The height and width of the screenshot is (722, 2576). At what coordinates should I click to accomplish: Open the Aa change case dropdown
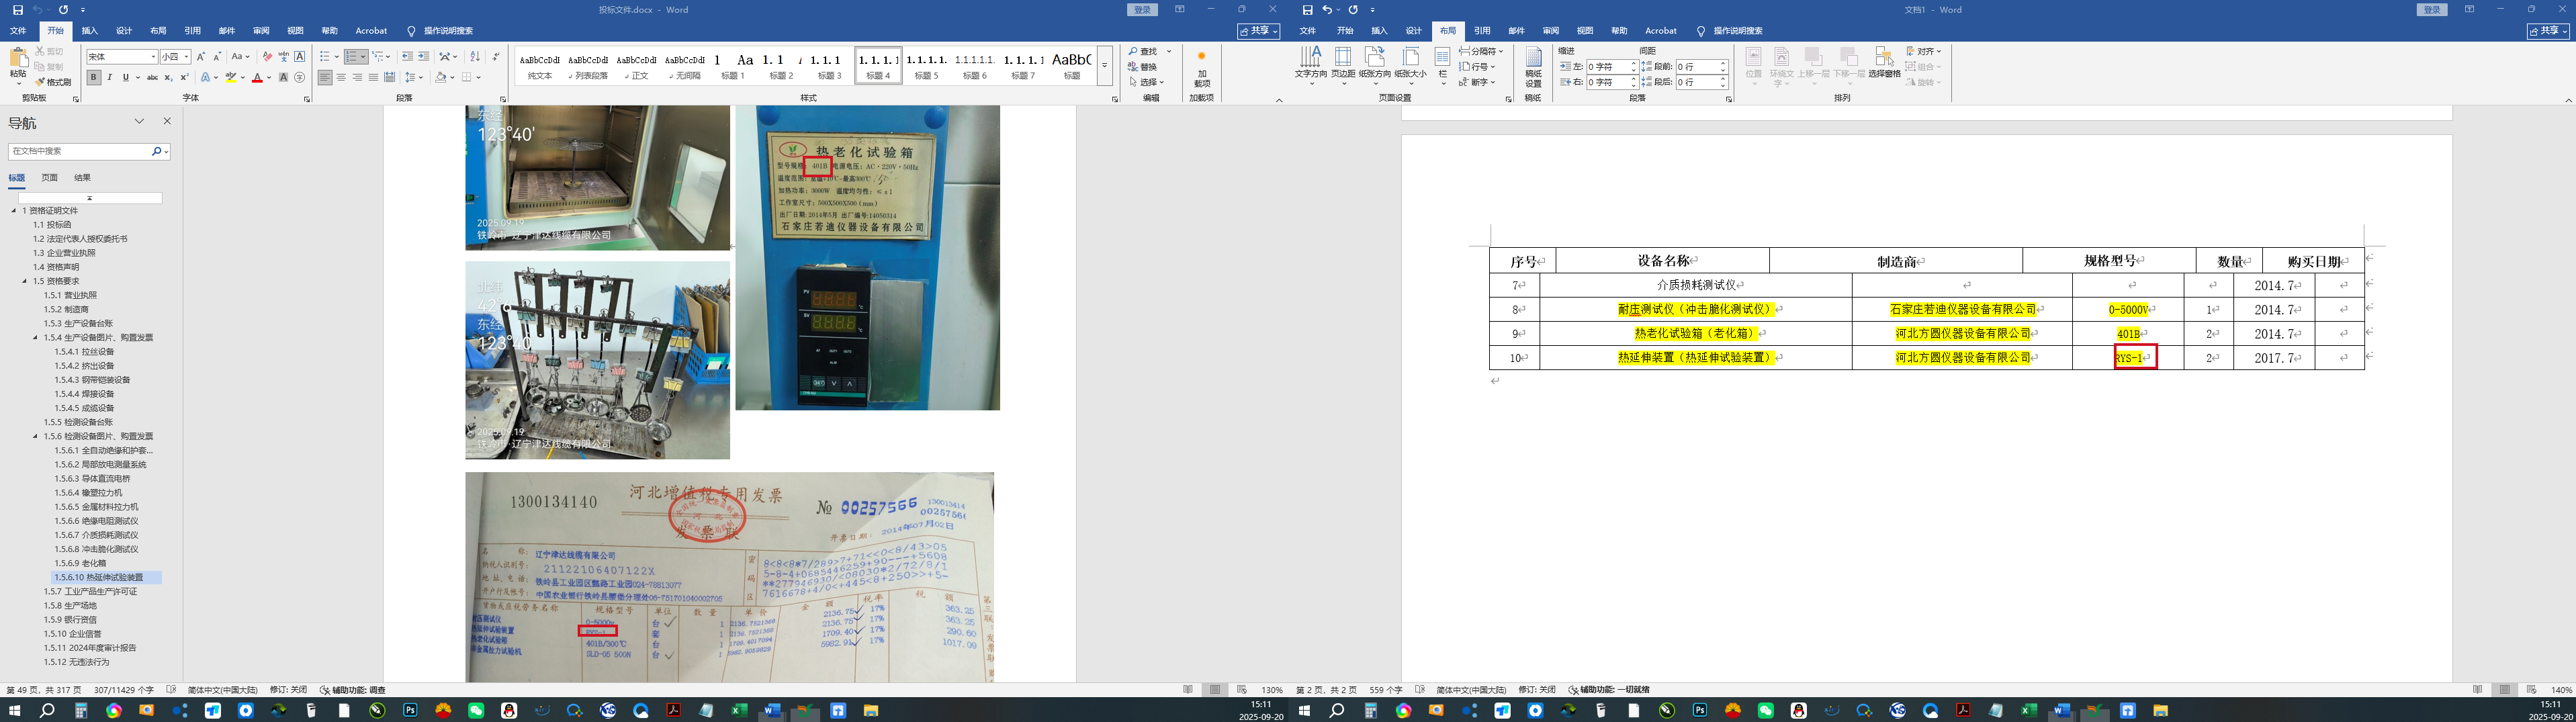click(x=241, y=57)
